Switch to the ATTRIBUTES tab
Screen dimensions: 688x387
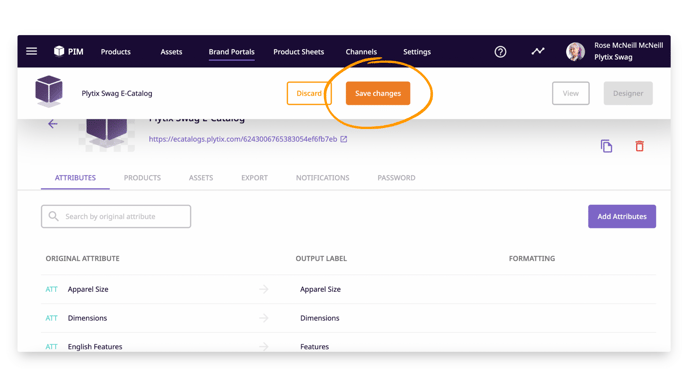pyautogui.click(x=75, y=178)
